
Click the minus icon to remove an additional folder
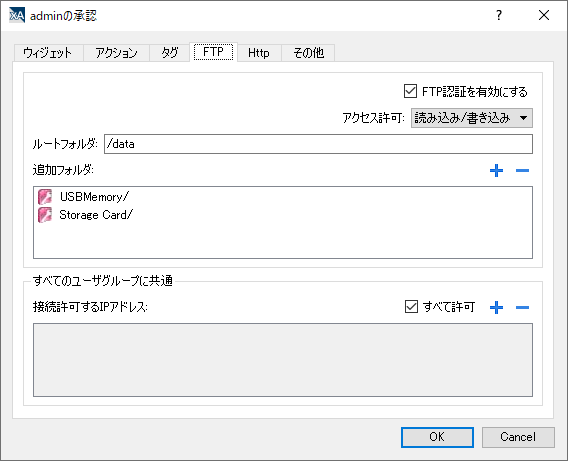[522, 171]
